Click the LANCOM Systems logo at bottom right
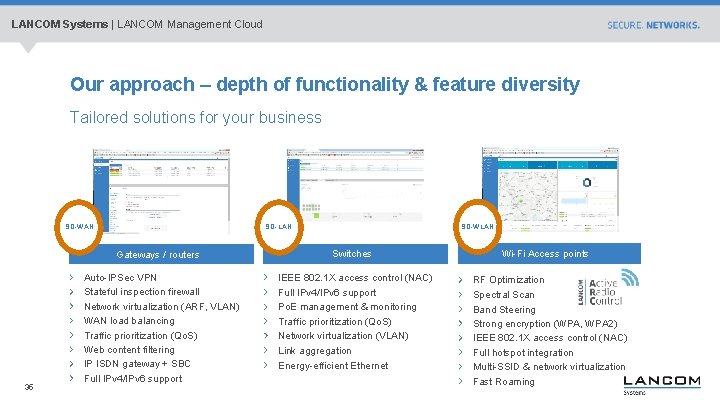Image resolution: width=720 pixels, height=405 pixels. (x=662, y=385)
